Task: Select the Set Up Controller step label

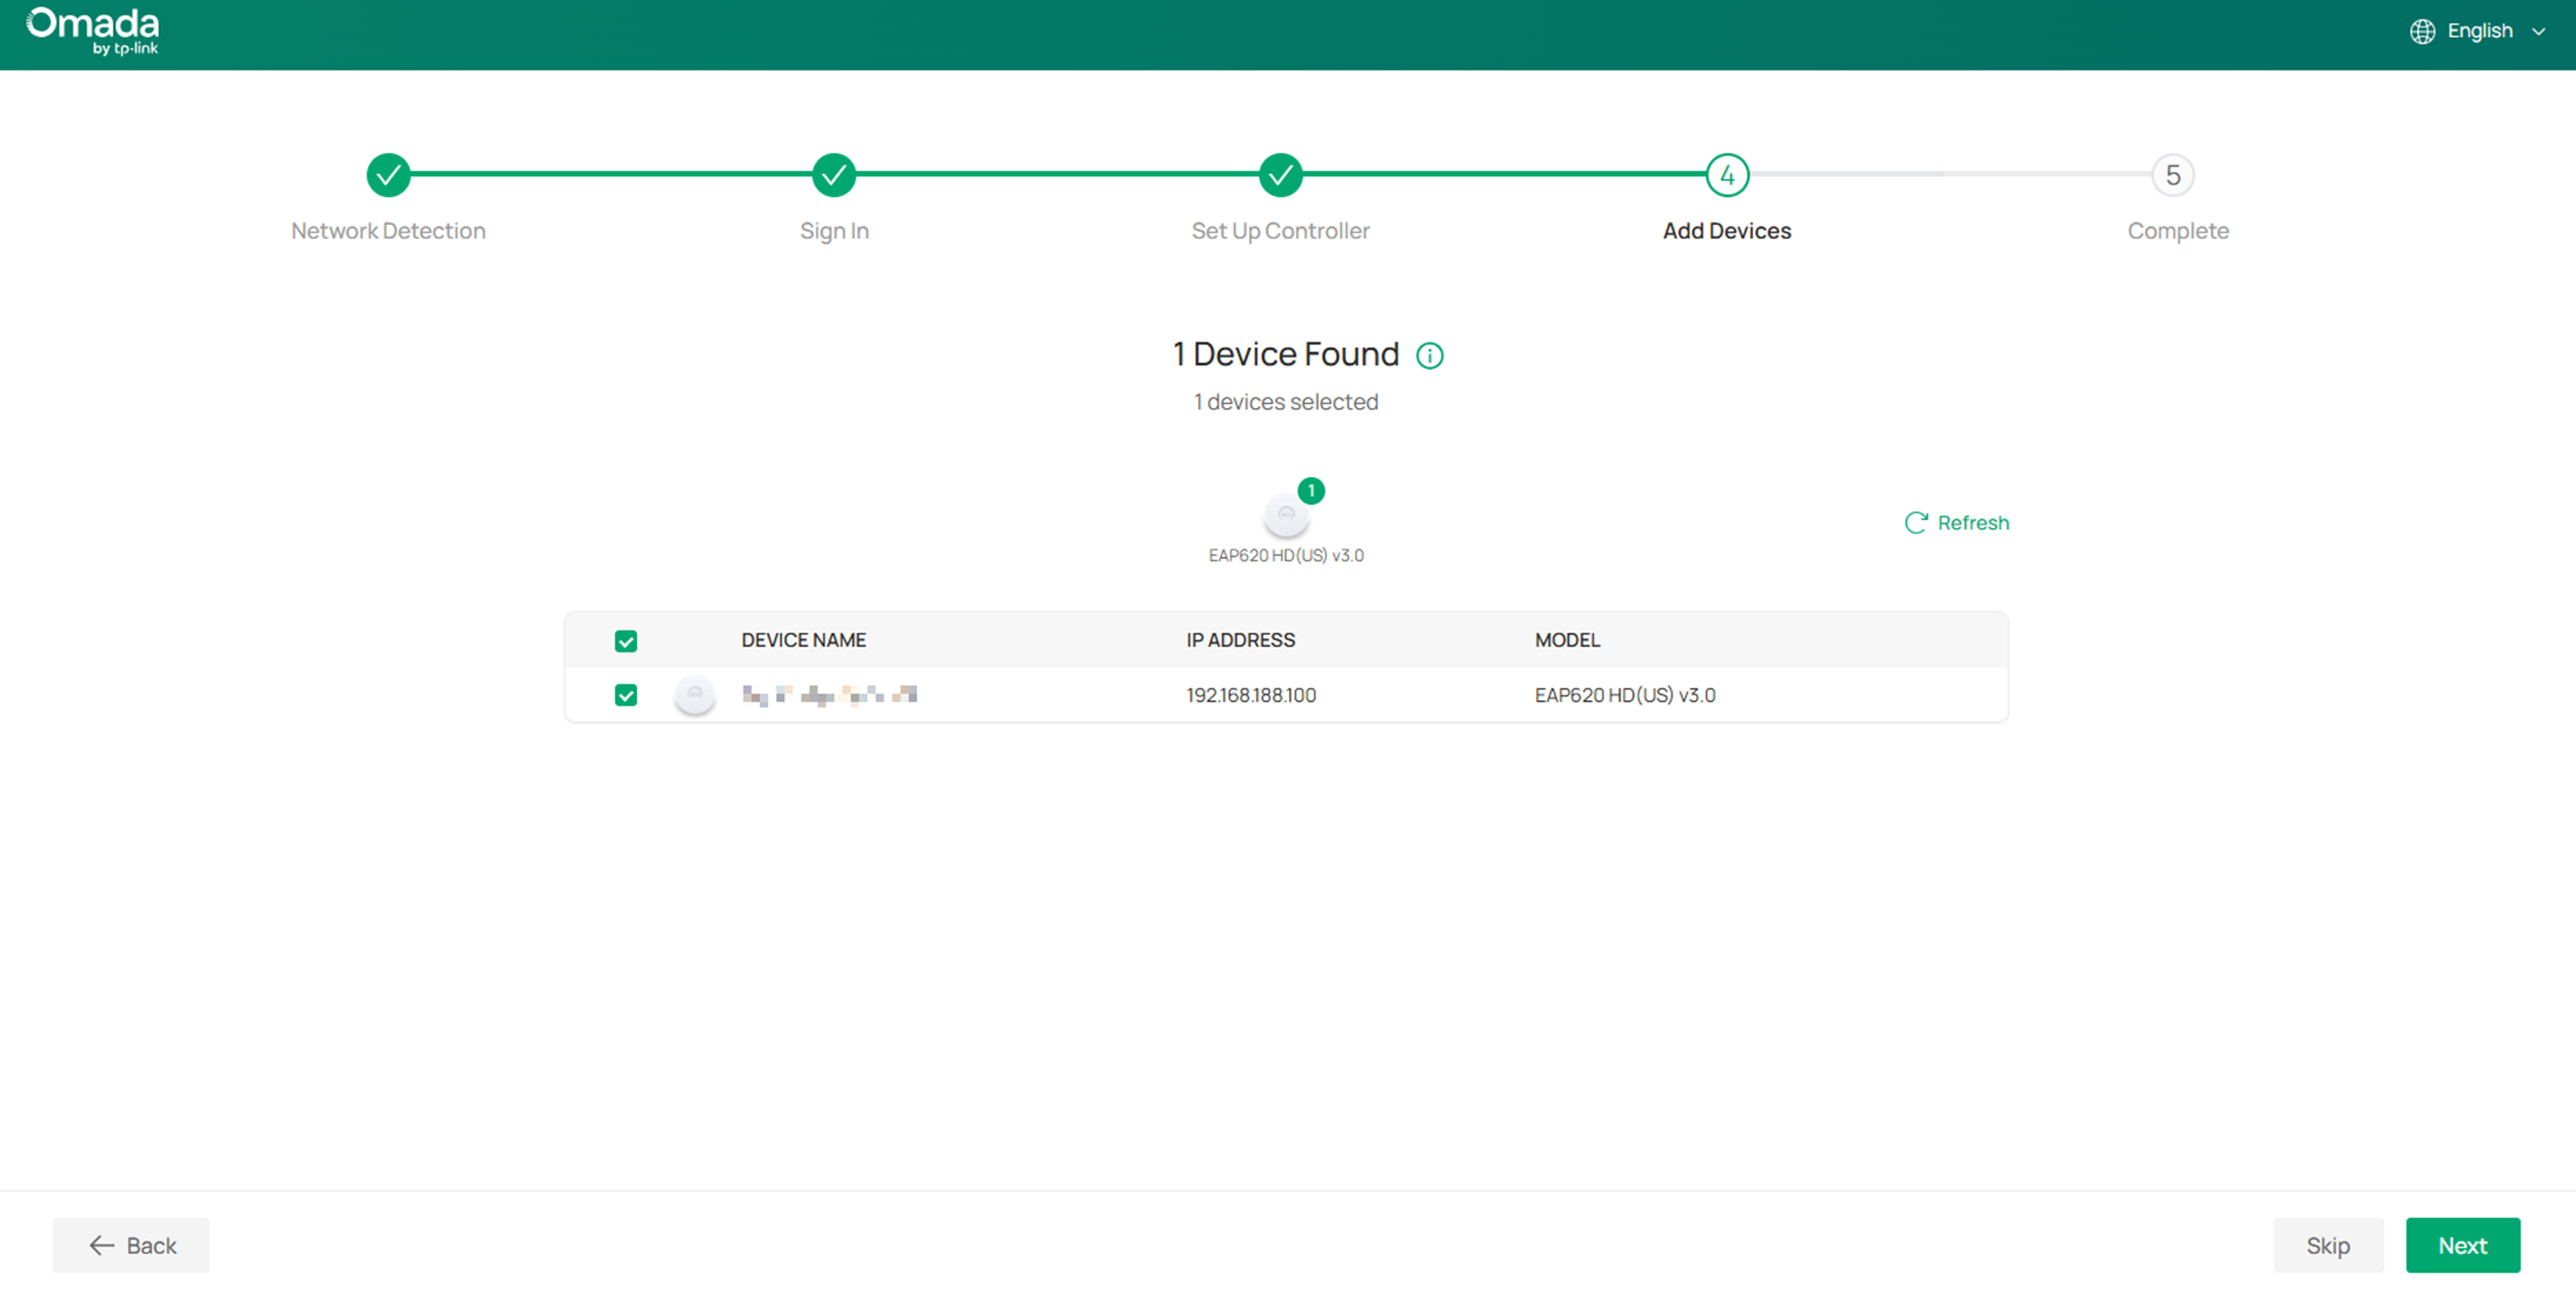Action: pos(1281,230)
